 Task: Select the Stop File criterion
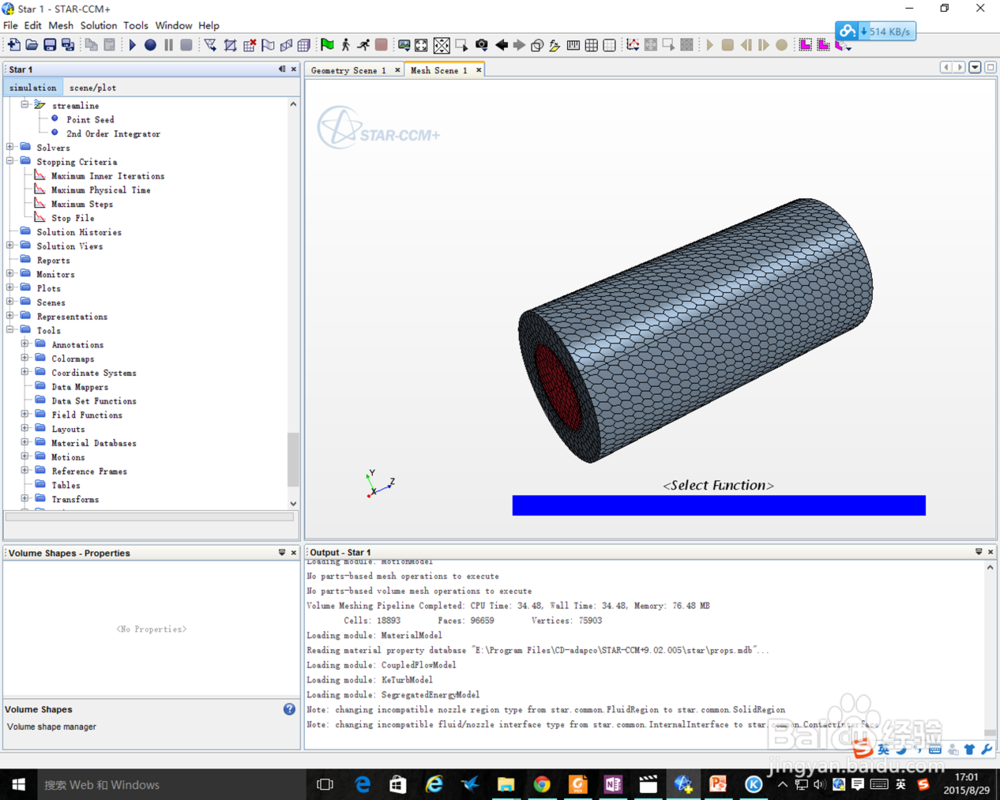pos(73,218)
